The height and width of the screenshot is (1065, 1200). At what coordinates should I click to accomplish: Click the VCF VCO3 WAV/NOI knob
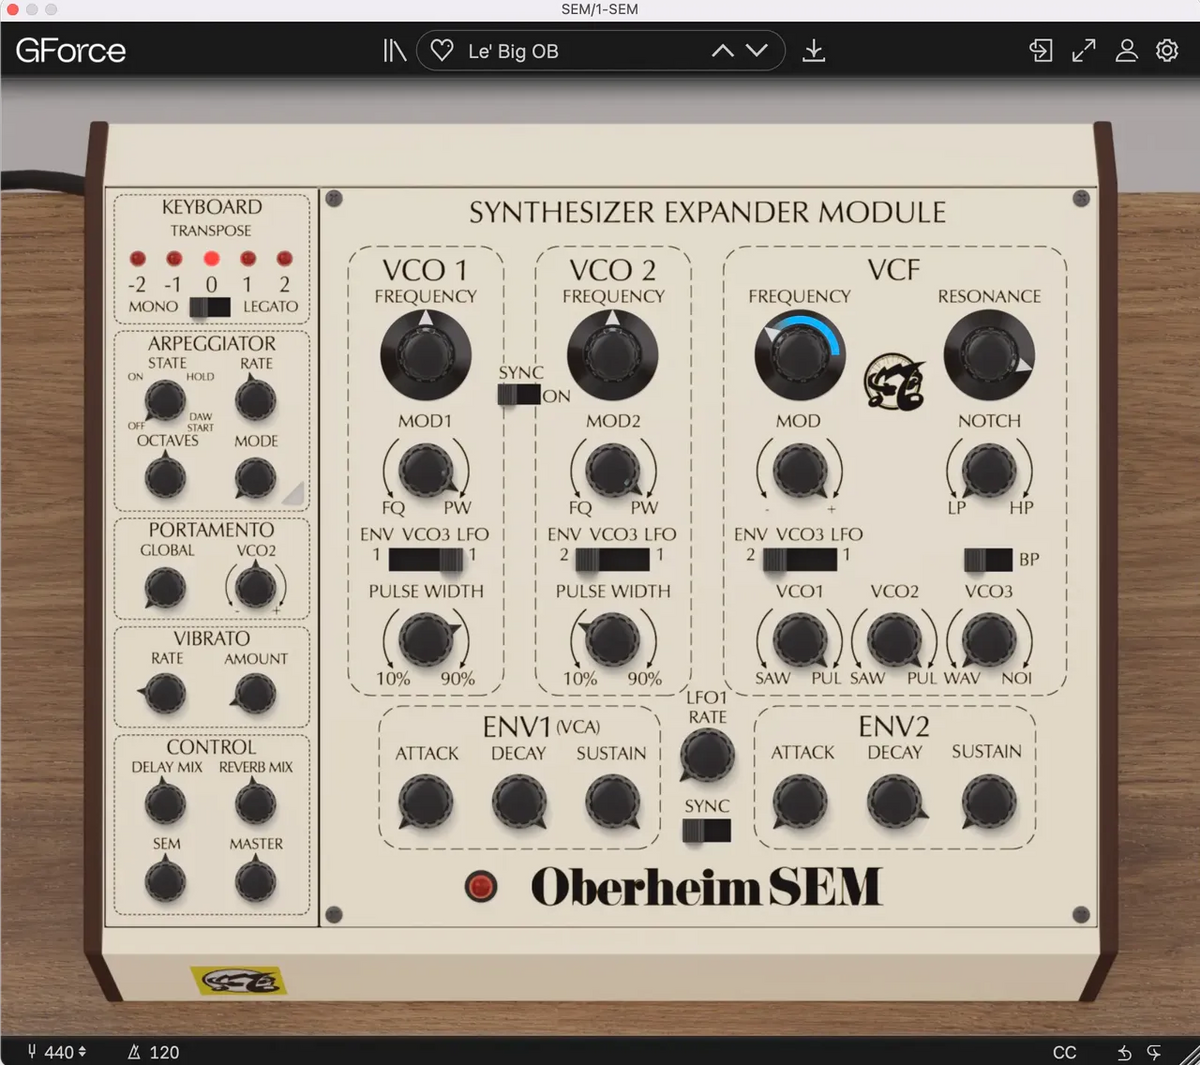point(989,640)
